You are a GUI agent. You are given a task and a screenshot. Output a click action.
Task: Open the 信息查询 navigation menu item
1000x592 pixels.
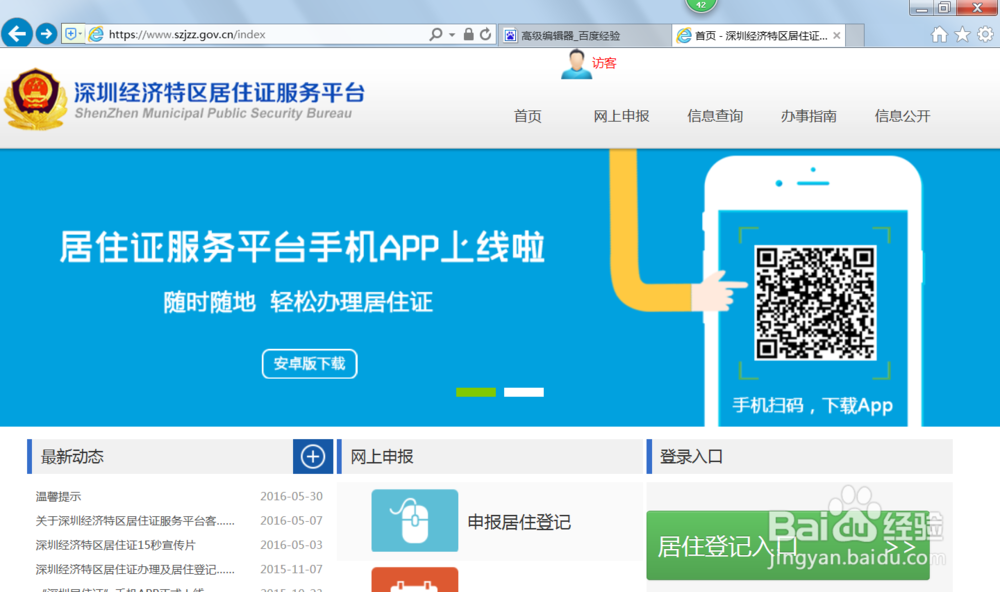coord(715,116)
